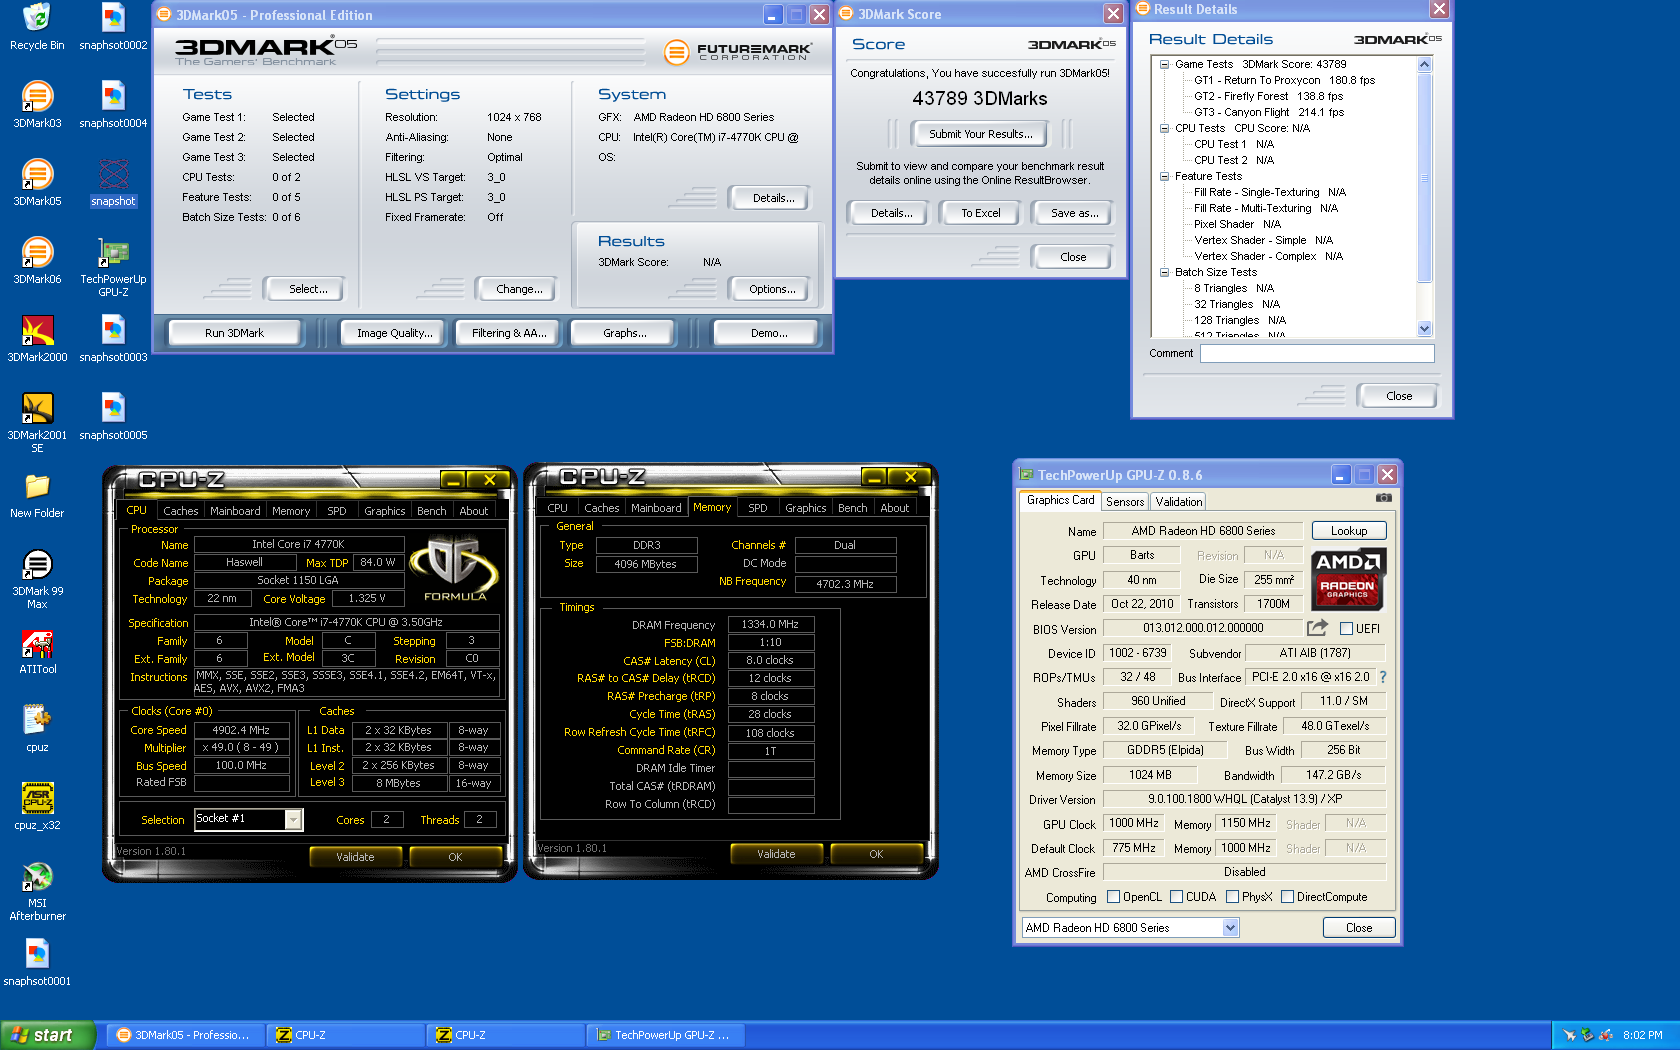Click the Result Details scroll down arrow
The height and width of the screenshot is (1050, 1680).
tap(1425, 329)
